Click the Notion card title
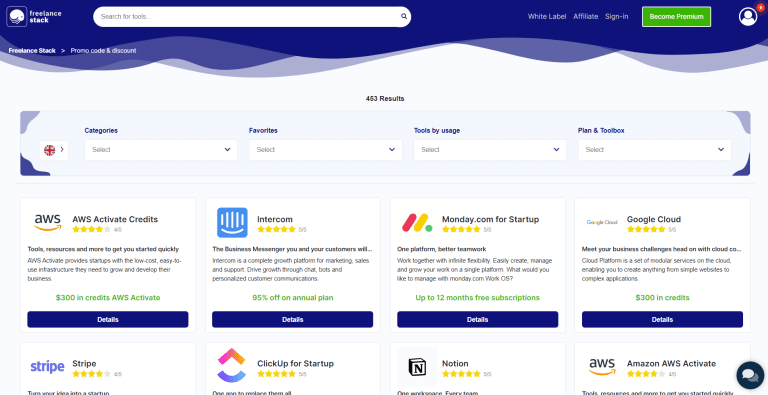 pos(456,364)
